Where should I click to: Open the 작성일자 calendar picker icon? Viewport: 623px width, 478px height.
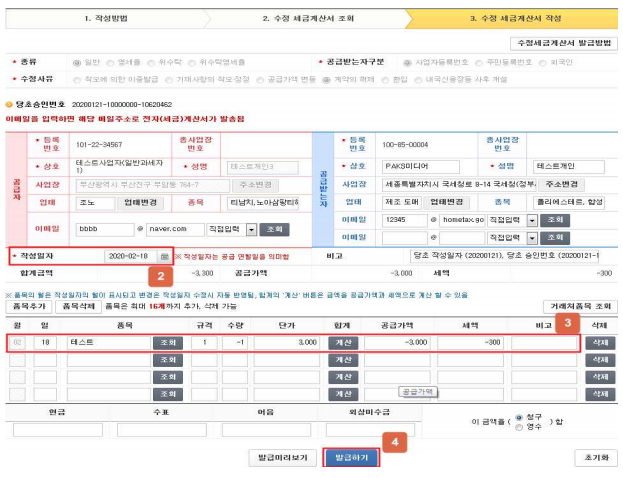(x=164, y=257)
